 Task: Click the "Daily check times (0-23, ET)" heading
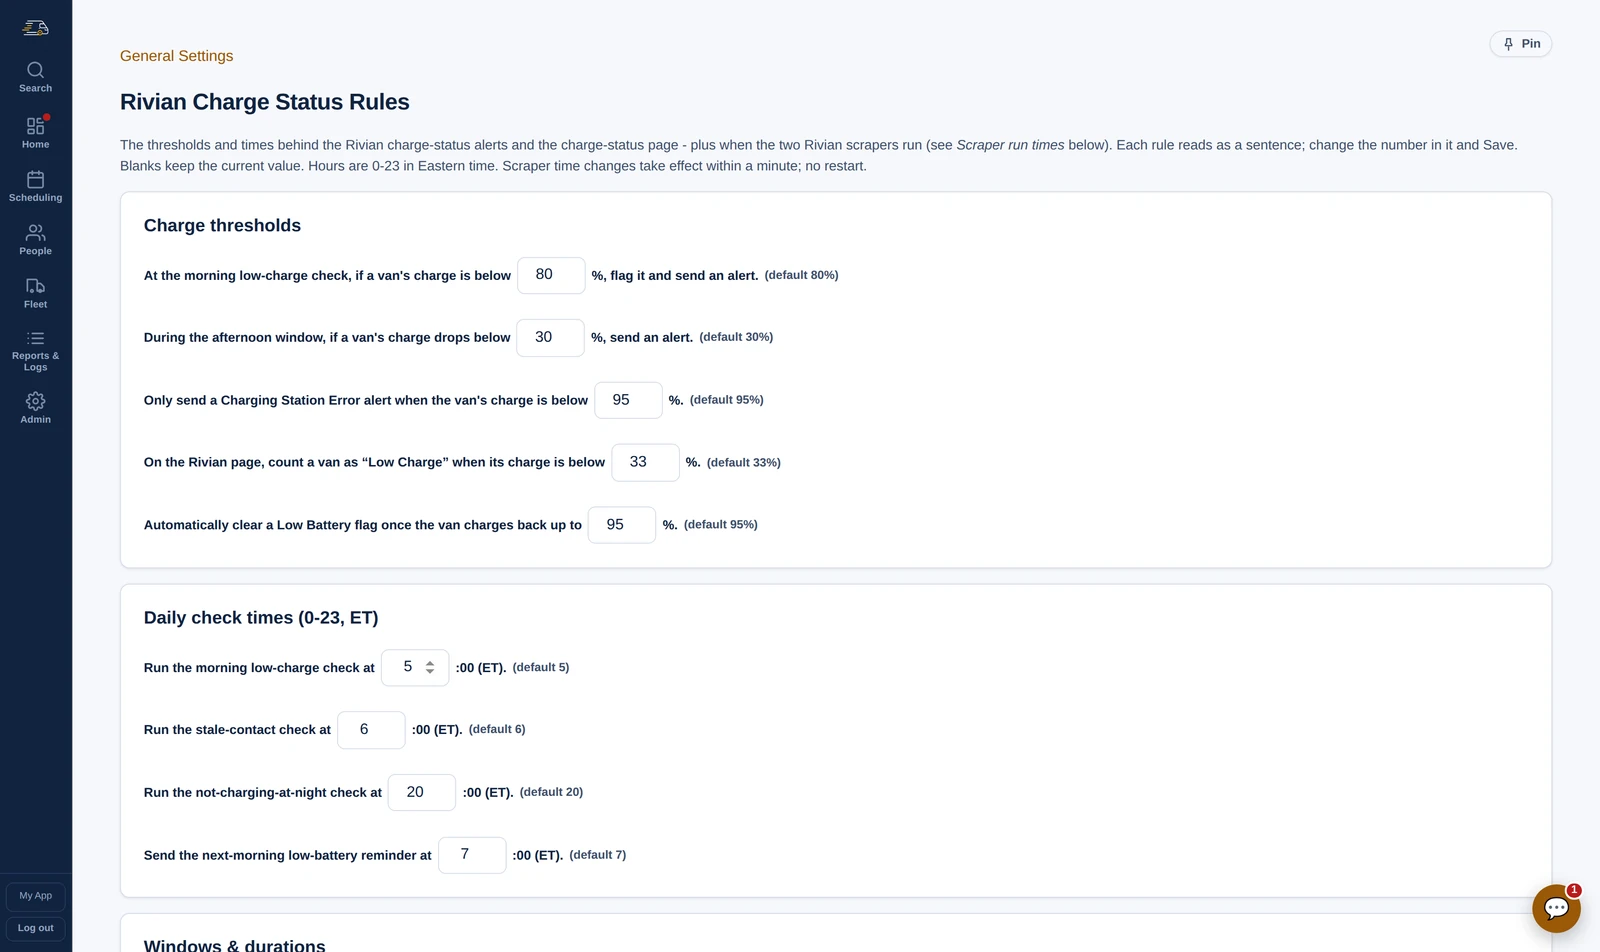coord(261,618)
